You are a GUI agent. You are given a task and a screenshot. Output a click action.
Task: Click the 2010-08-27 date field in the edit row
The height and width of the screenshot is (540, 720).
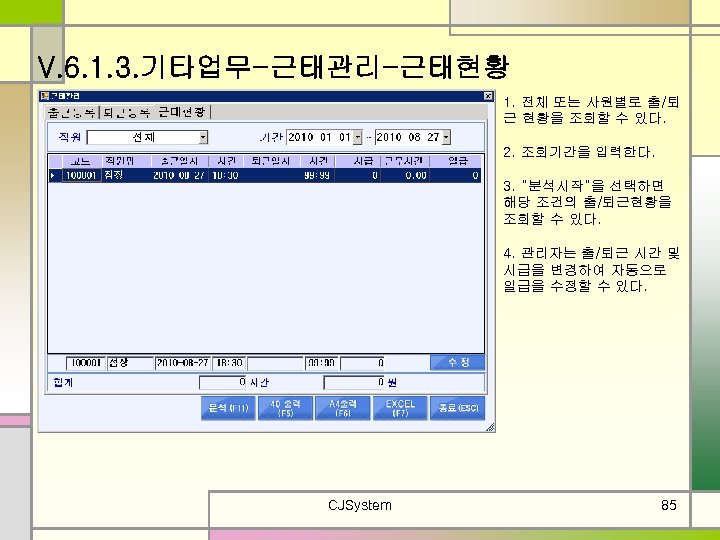coord(183,363)
